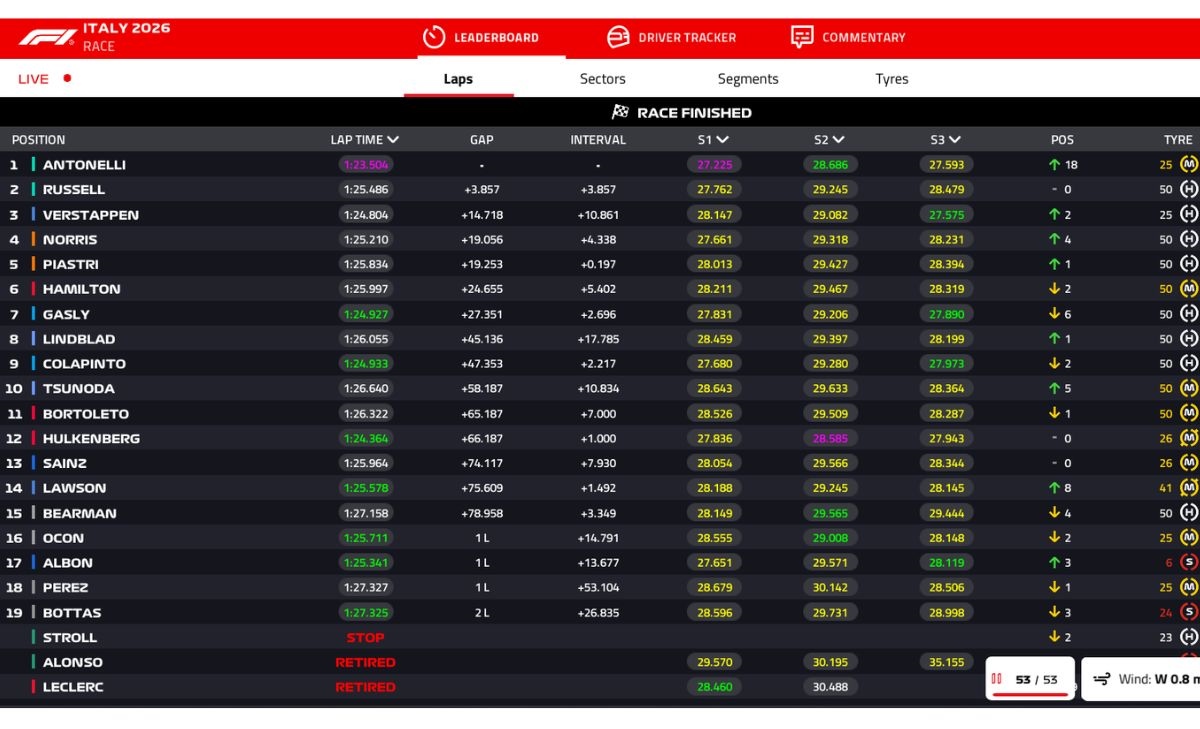Click Gasly's yellow position-loss arrow
Image resolution: width=1200 pixels, height=729 pixels.
[x=1054, y=314]
